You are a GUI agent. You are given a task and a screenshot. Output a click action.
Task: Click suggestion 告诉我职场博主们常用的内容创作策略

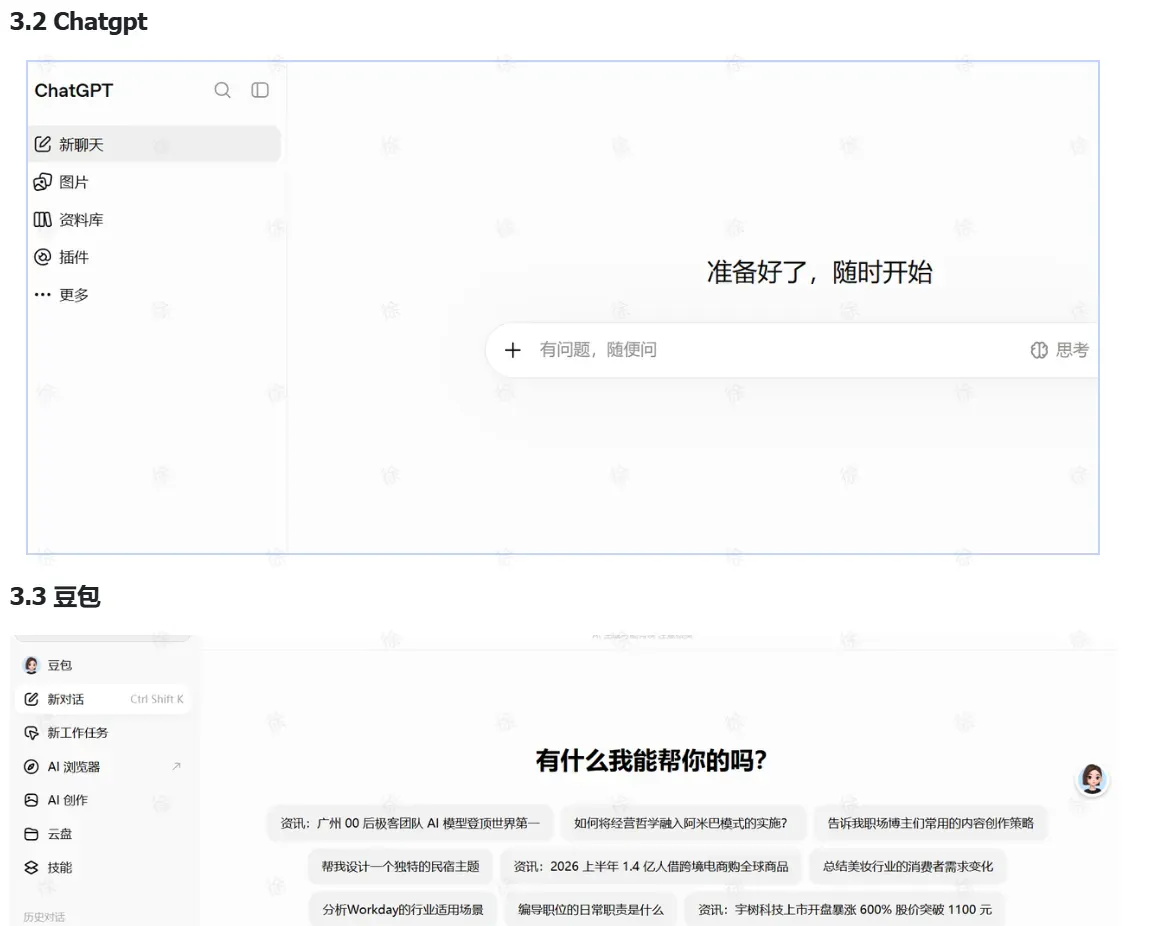click(930, 823)
